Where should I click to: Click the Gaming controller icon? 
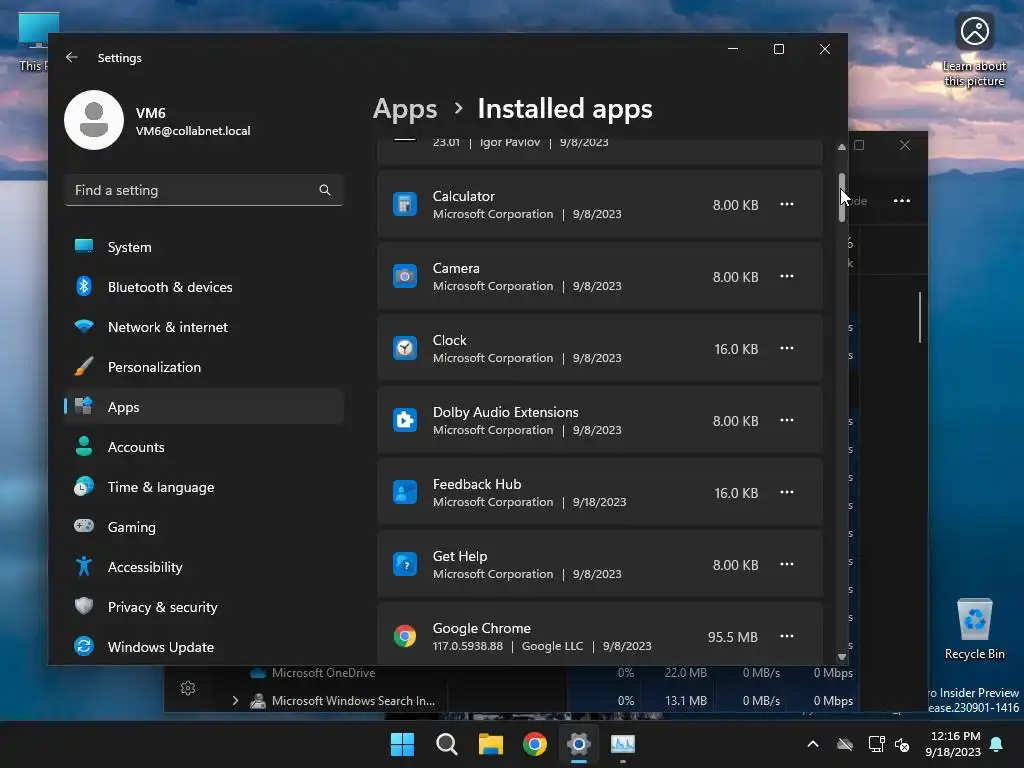pyautogui.click(x=84, y=525)
